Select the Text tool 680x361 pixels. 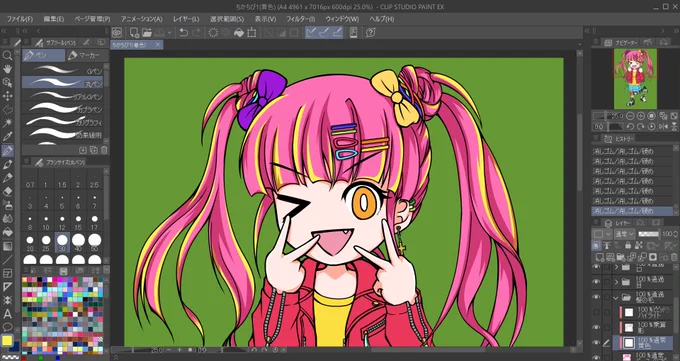7,314
